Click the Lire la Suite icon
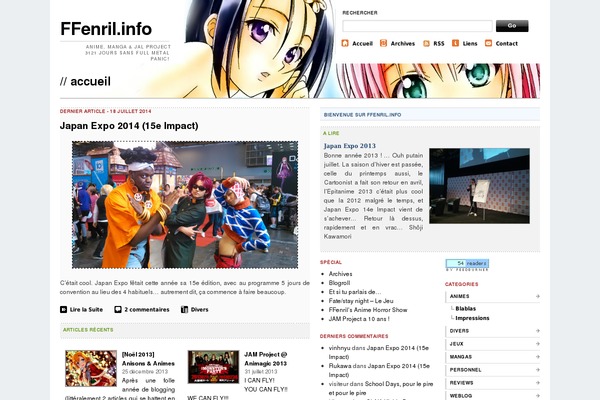Viewport: 600px width, 400px height. (64, 309)
